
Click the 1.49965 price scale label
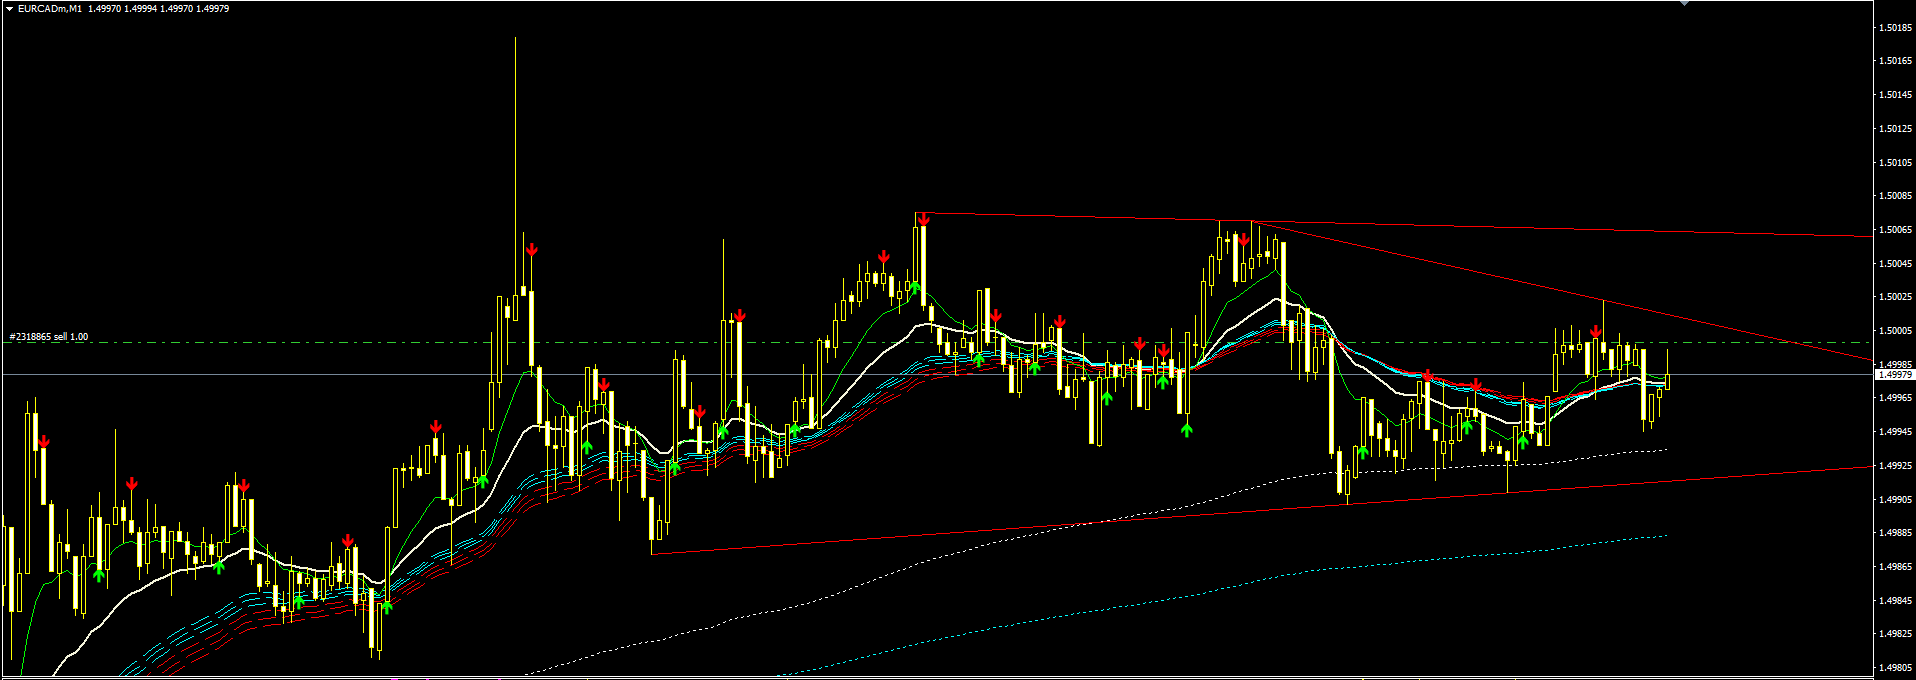pos(1896,398)
